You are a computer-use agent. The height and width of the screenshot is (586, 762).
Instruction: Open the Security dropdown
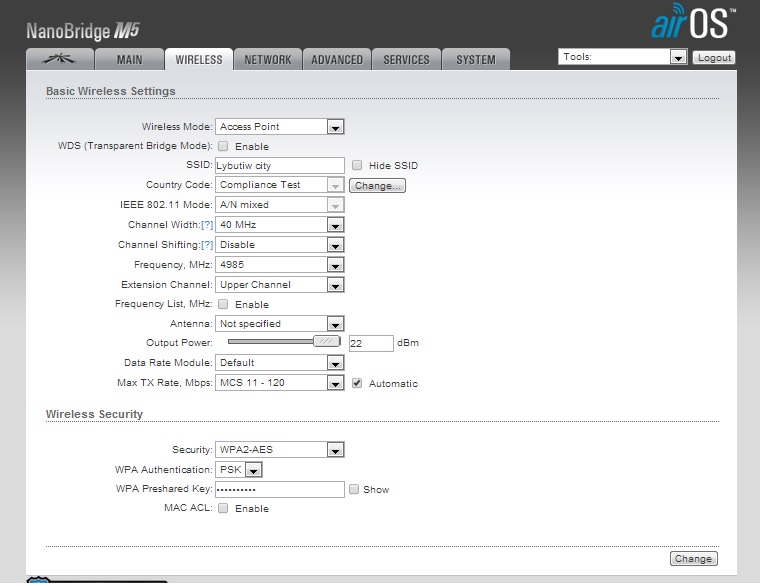coord(279,449)
